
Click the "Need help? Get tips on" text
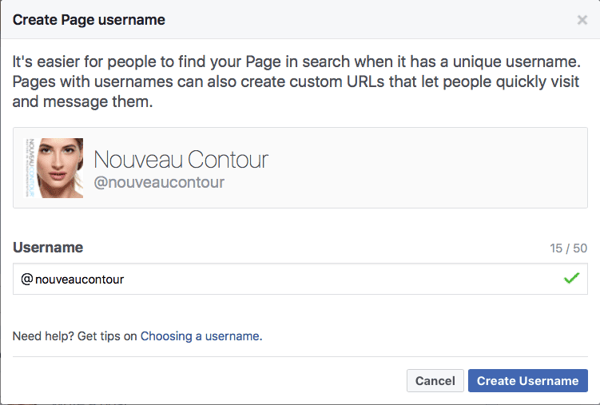pyautogui.click(x=75, y=336)
